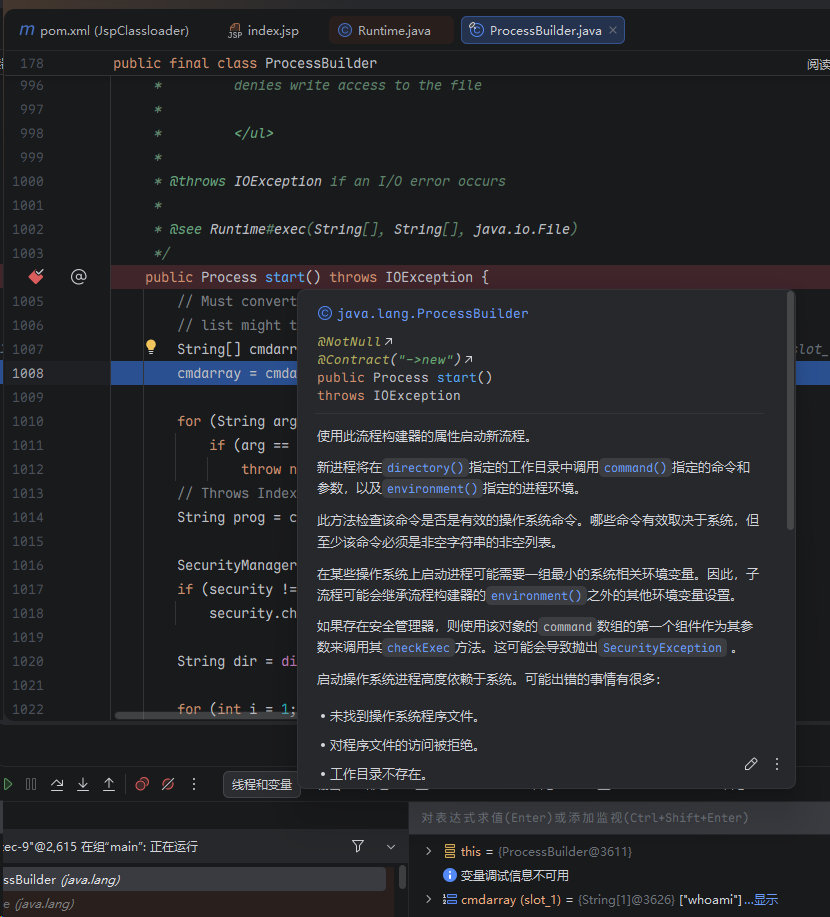Toggle the mute breakpoints icon
This screenshot has height=917, width=830.
pyautogui.click(x=168, y=784)
